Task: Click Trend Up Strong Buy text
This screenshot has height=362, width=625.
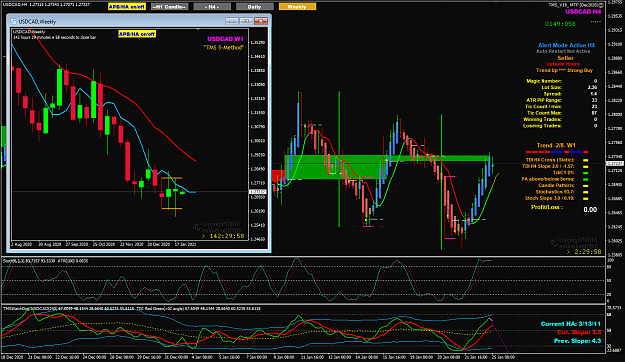Action: [564, 71]
